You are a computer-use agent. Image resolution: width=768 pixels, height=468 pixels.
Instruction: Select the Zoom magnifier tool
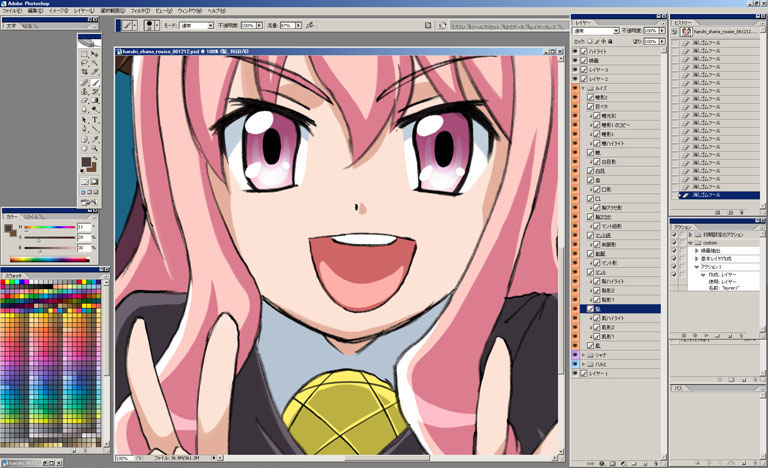point(95,148)
